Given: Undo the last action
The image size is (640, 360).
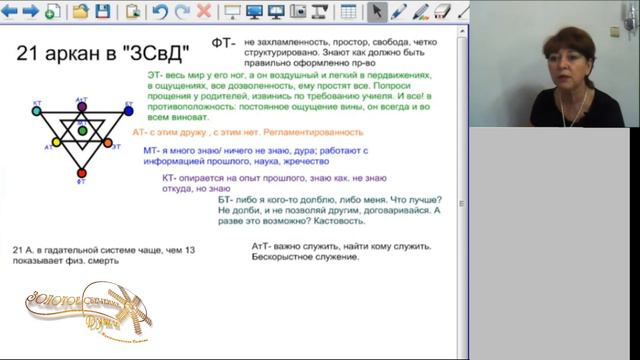Looking at the screenshot, I should [160, 11].
